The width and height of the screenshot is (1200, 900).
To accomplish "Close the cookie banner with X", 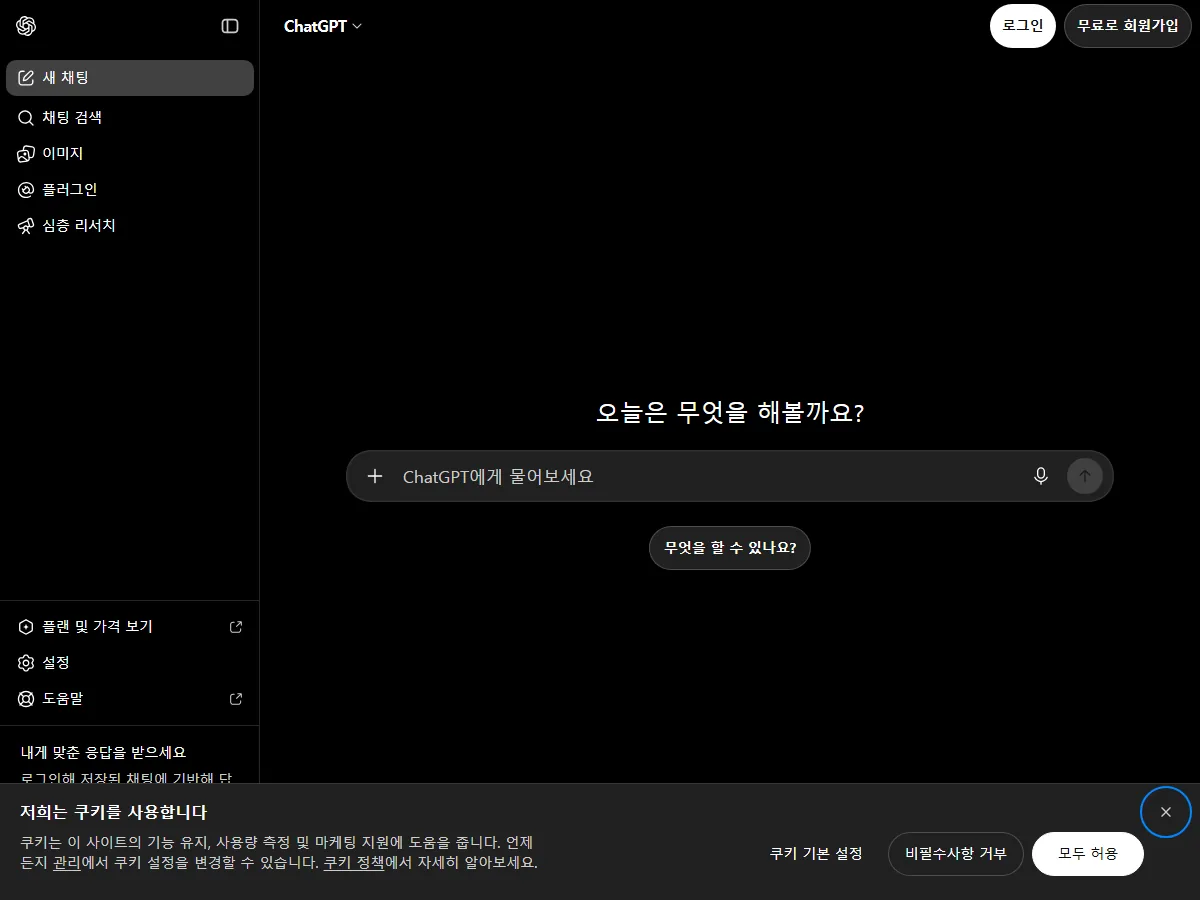I will (x=1166, y=812).
